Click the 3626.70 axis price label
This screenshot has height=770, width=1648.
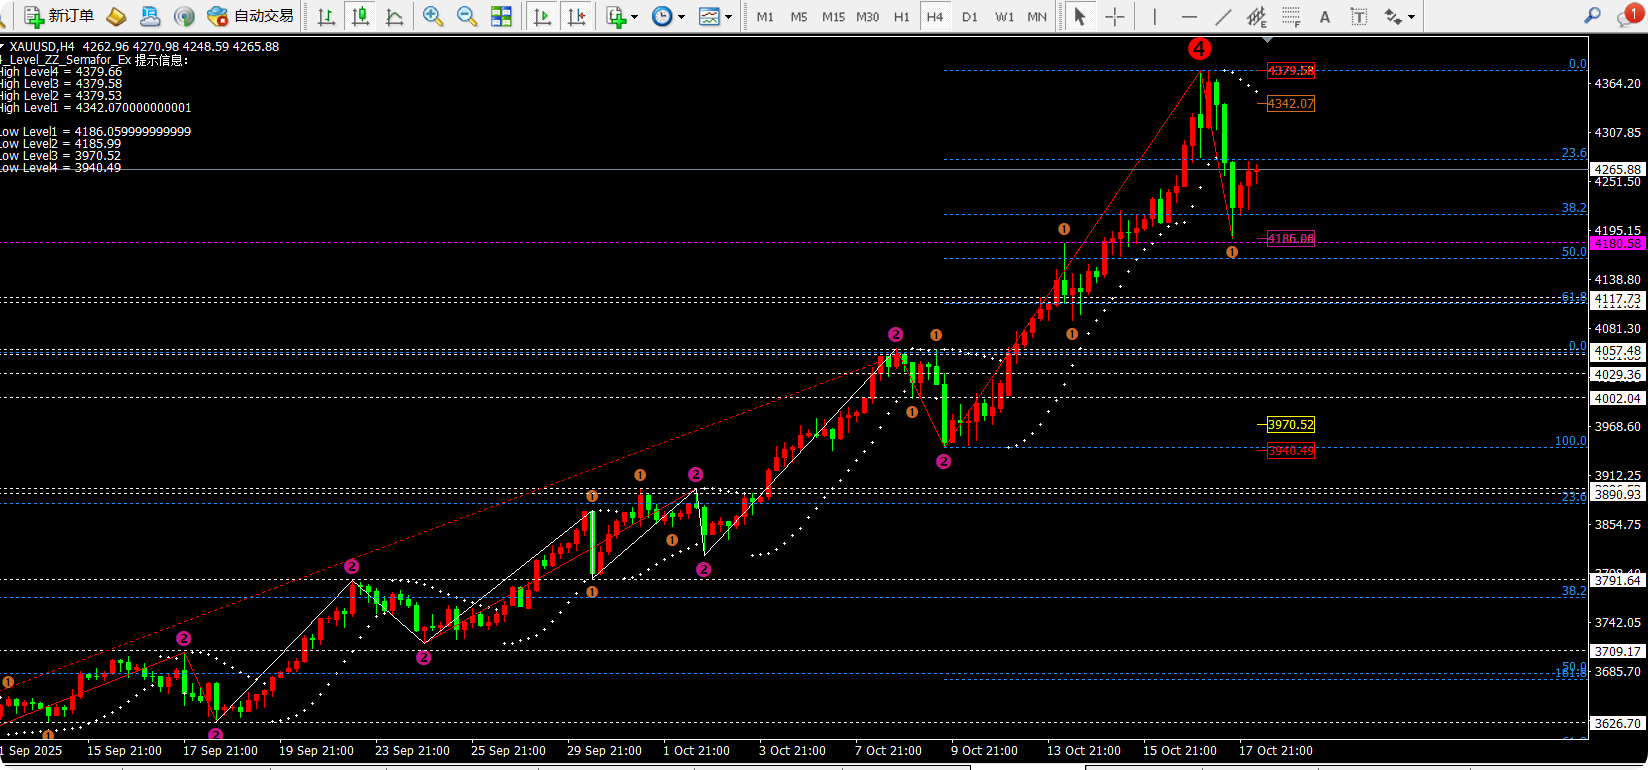tap(1618, 723)
